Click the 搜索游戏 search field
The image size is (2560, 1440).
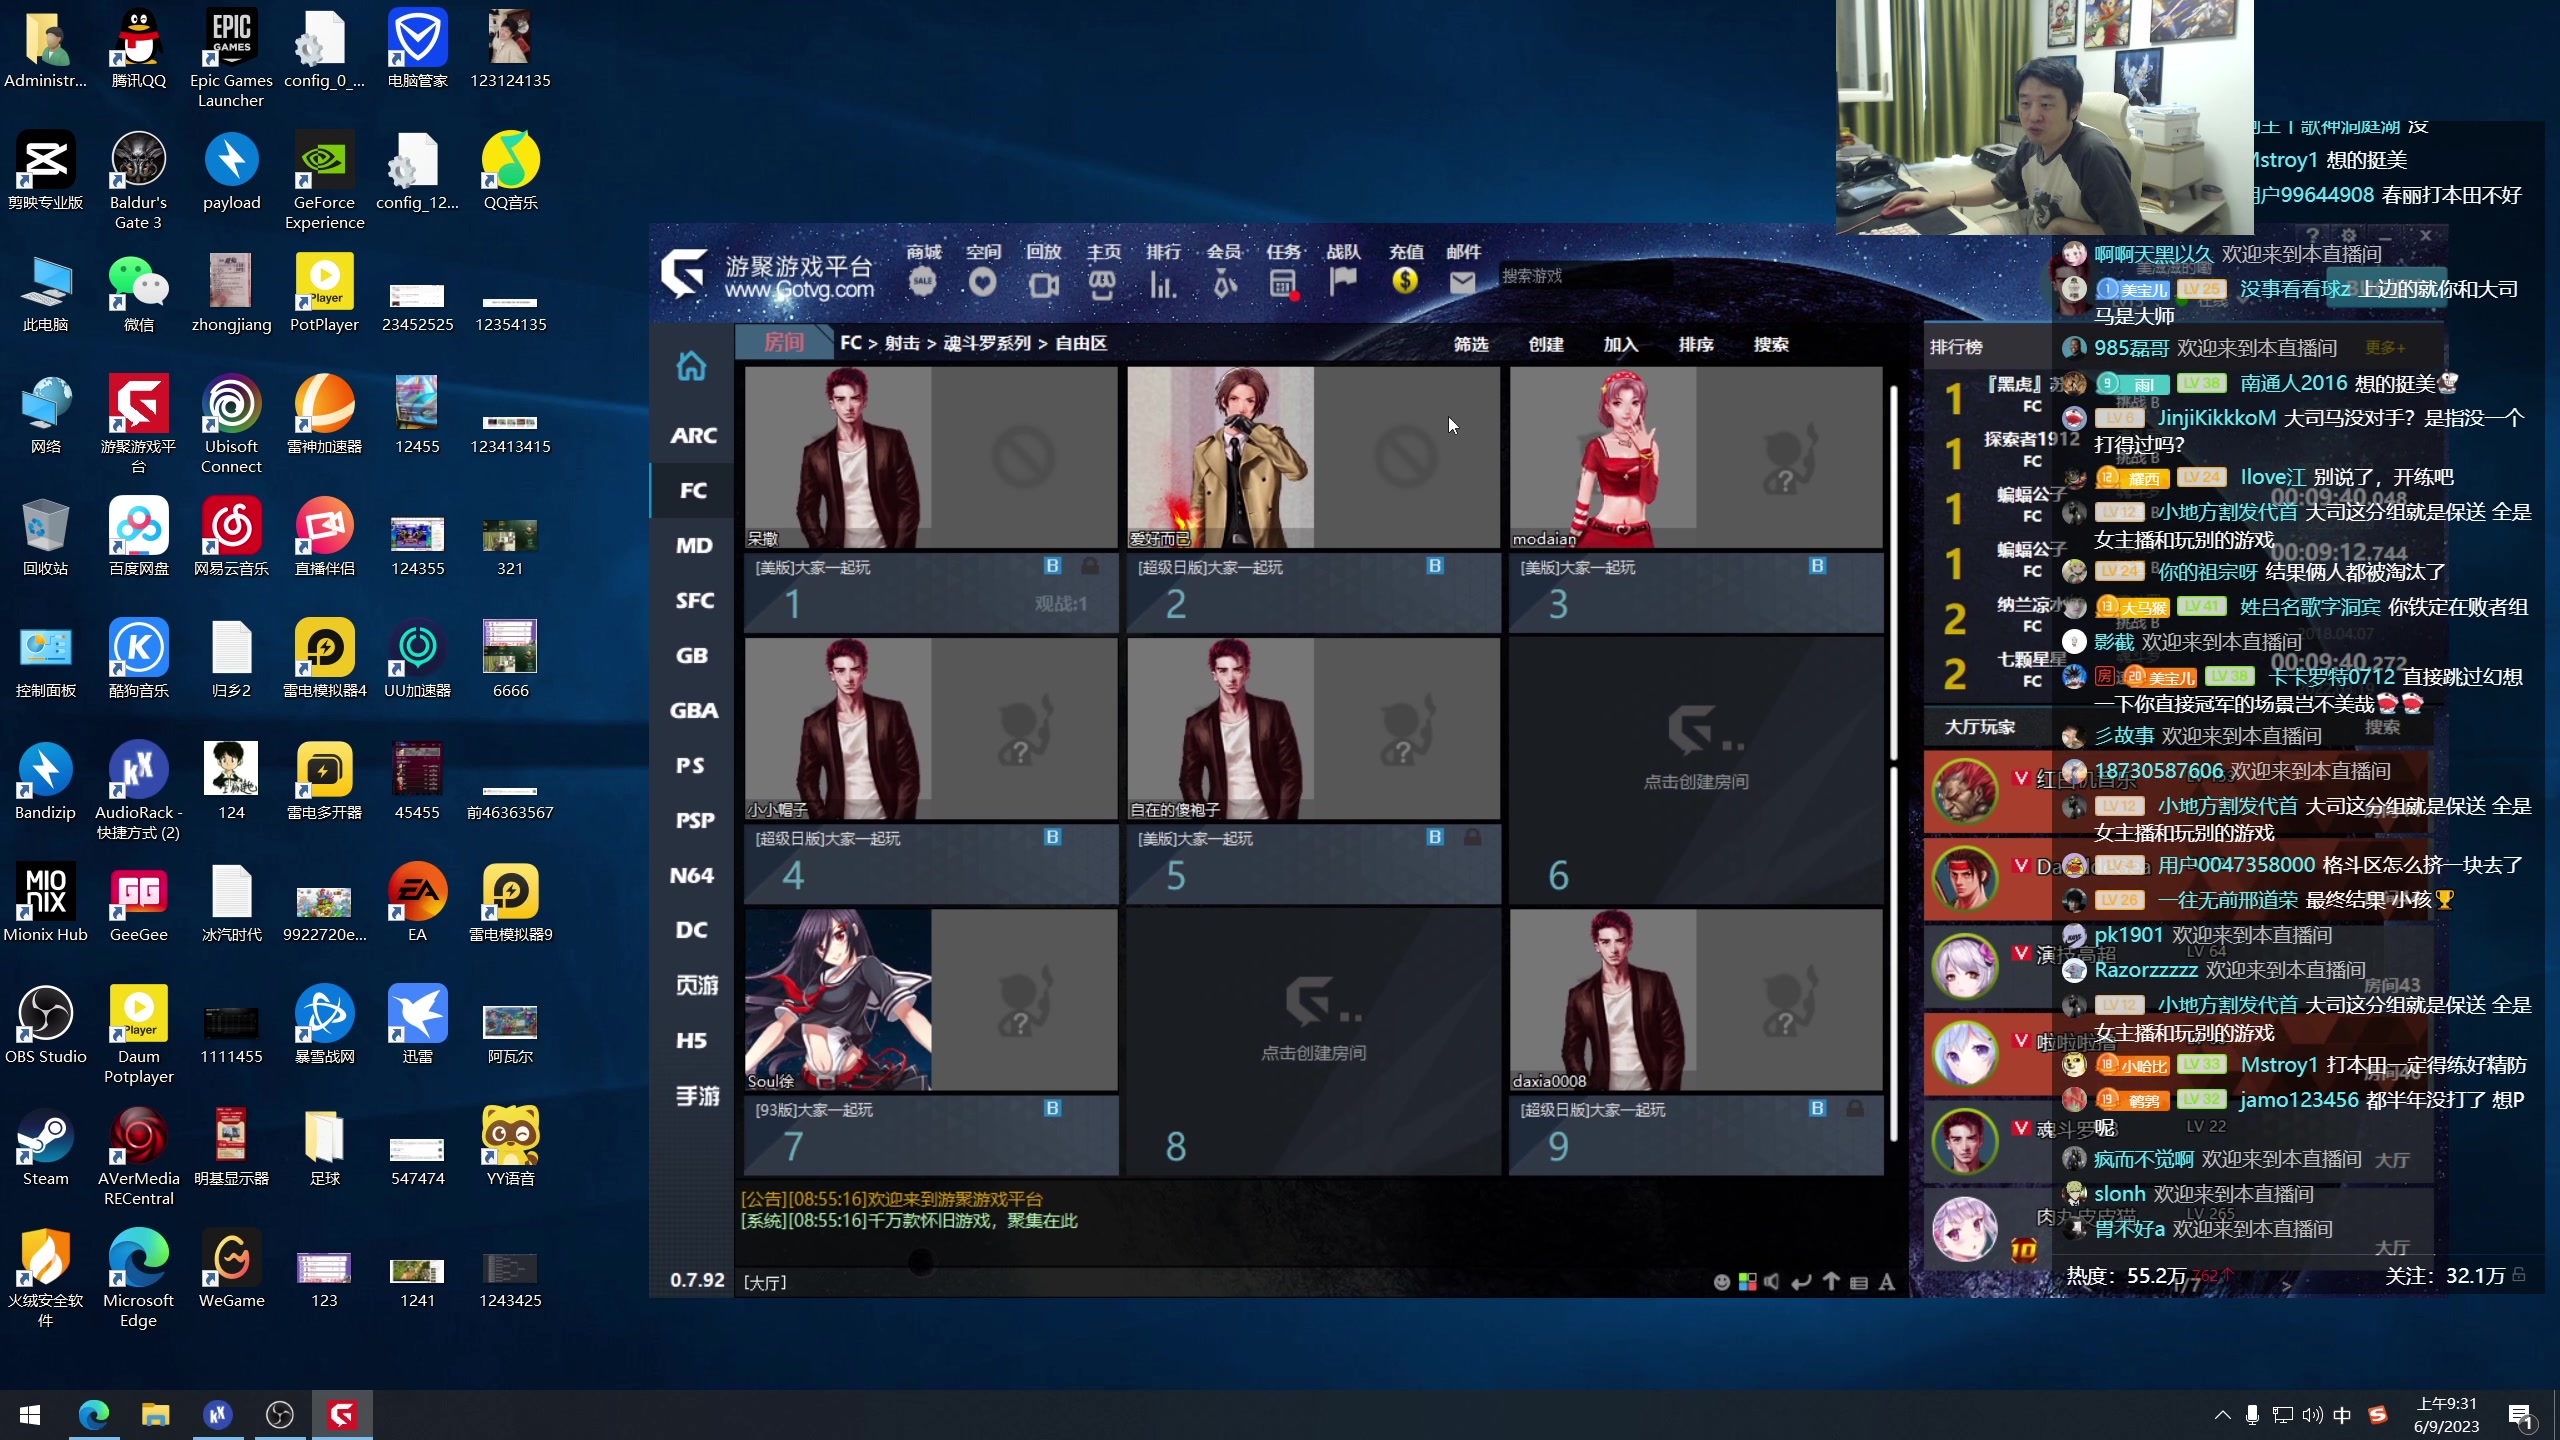[x=1585, y=276]
